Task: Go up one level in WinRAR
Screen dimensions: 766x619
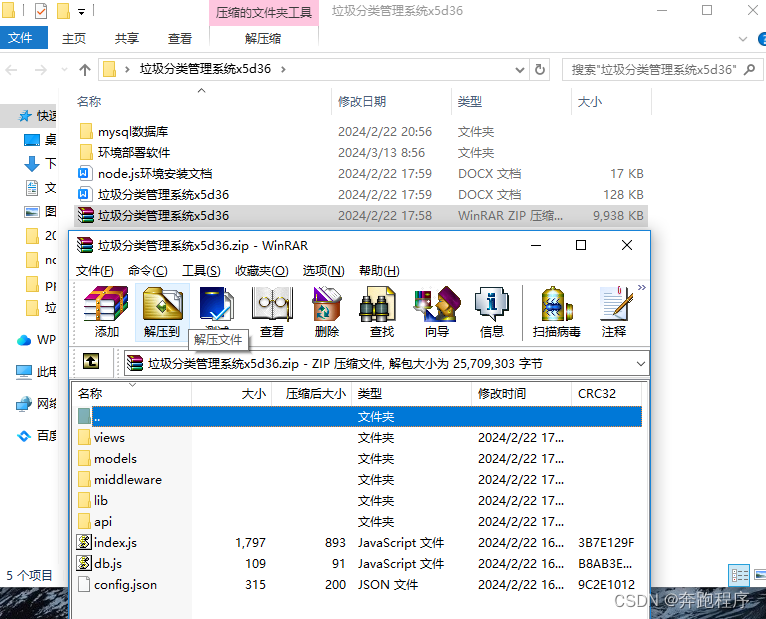Action: click(x=91, y=362)
